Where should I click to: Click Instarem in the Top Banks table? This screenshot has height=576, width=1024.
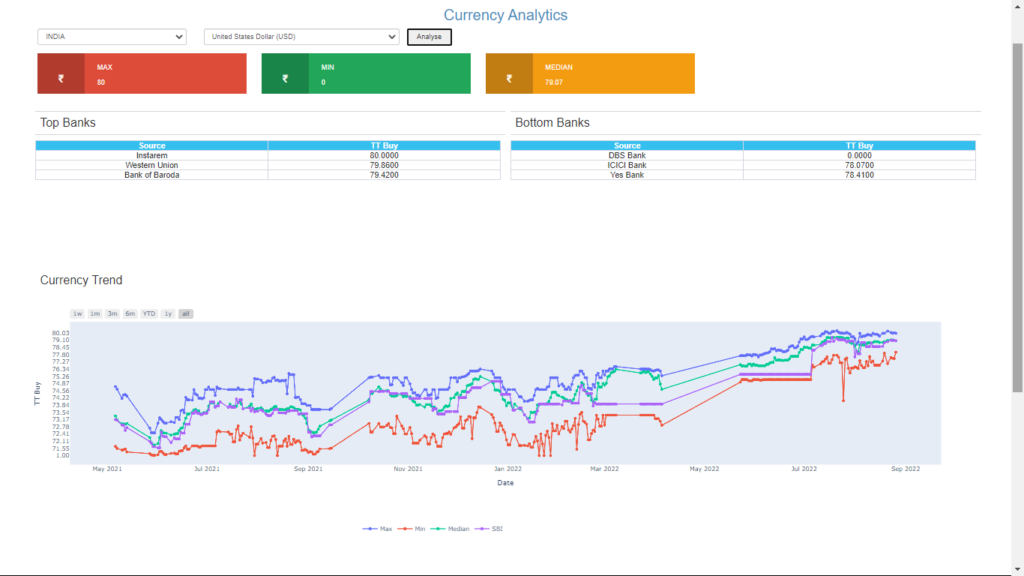[150, 156]
